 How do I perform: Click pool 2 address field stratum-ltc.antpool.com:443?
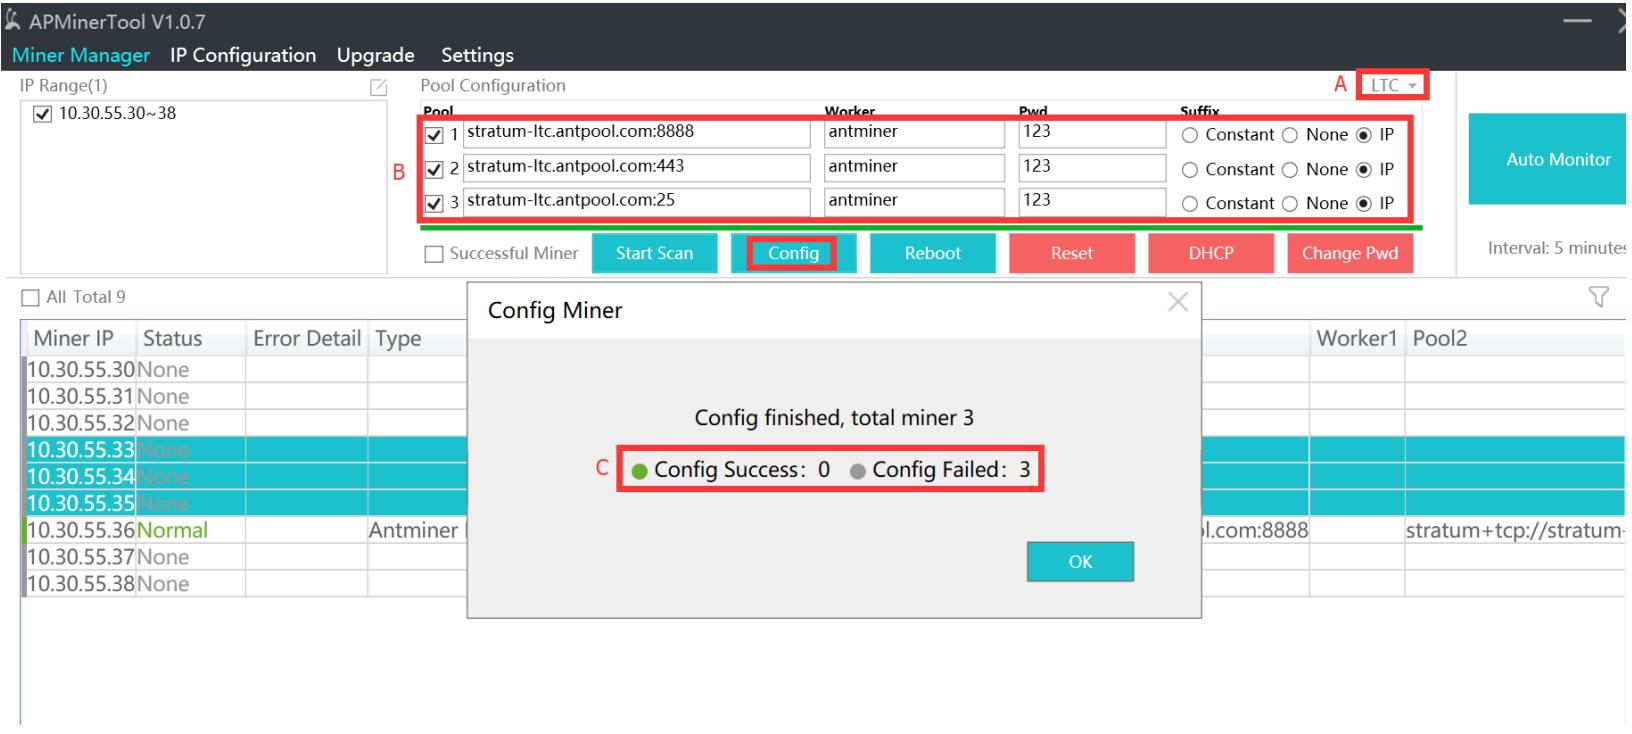pos(637,168)
